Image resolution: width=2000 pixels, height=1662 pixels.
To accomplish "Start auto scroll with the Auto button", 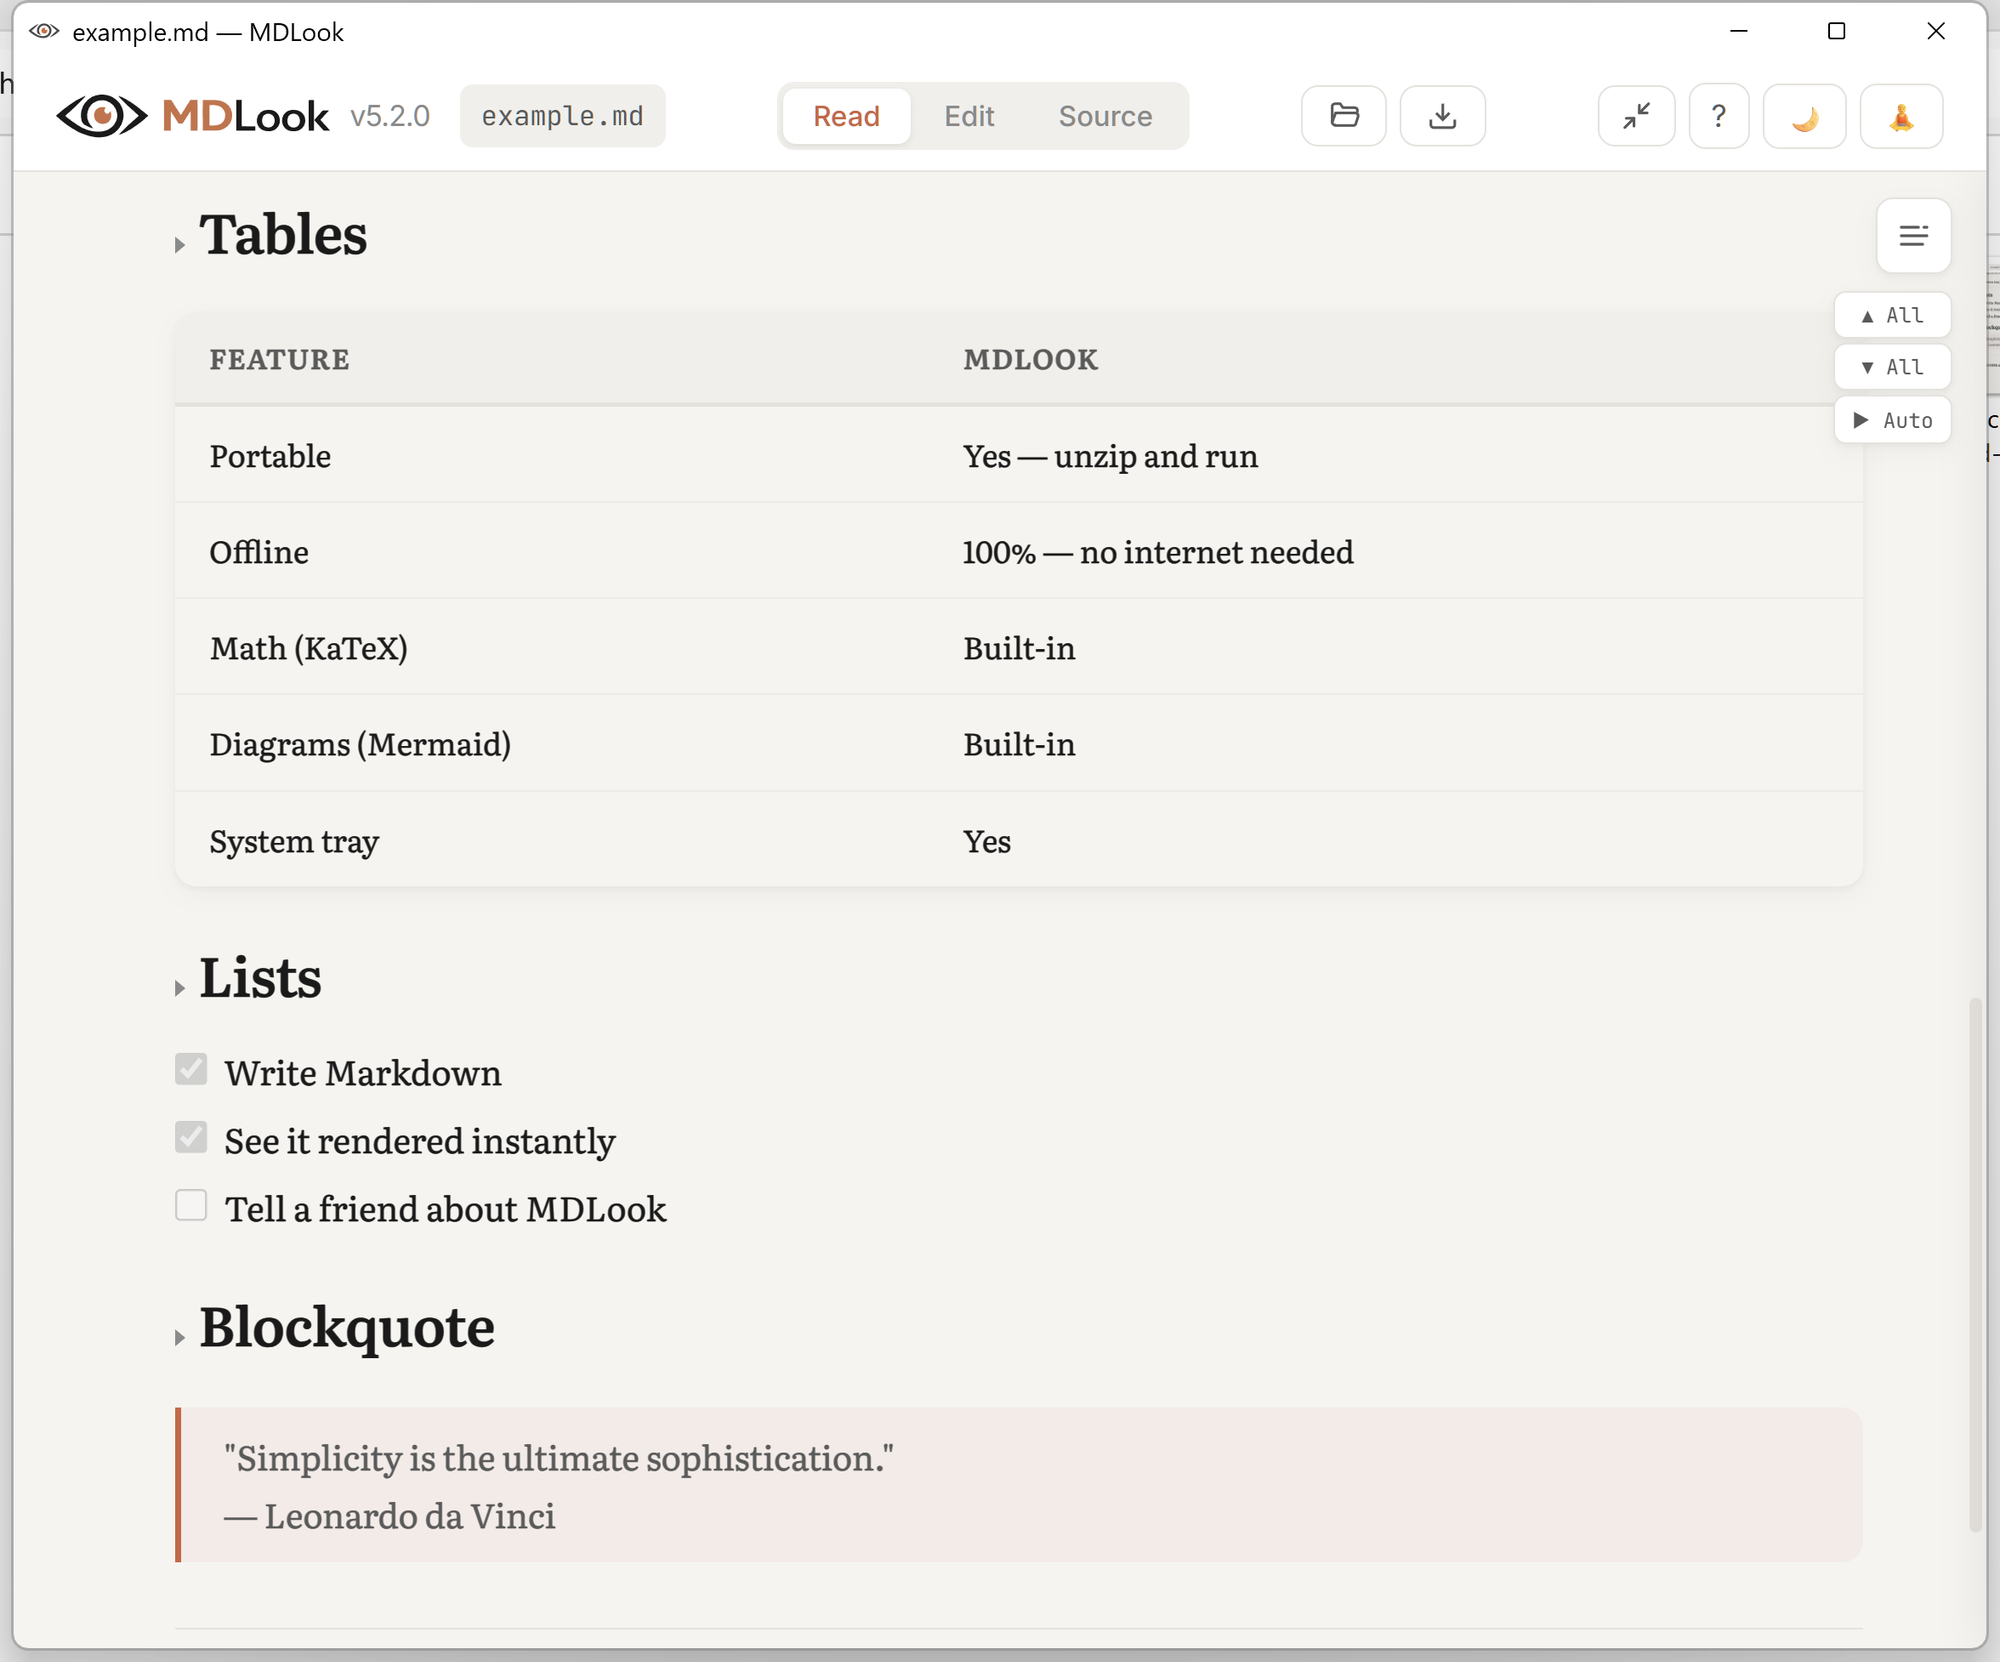I will point(1892,420).
